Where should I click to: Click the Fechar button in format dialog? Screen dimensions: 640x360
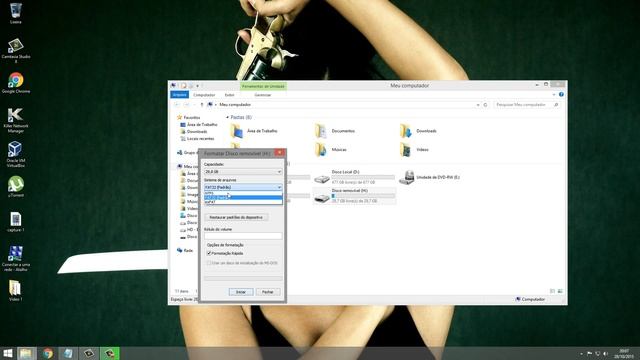[x=268, y=292]
